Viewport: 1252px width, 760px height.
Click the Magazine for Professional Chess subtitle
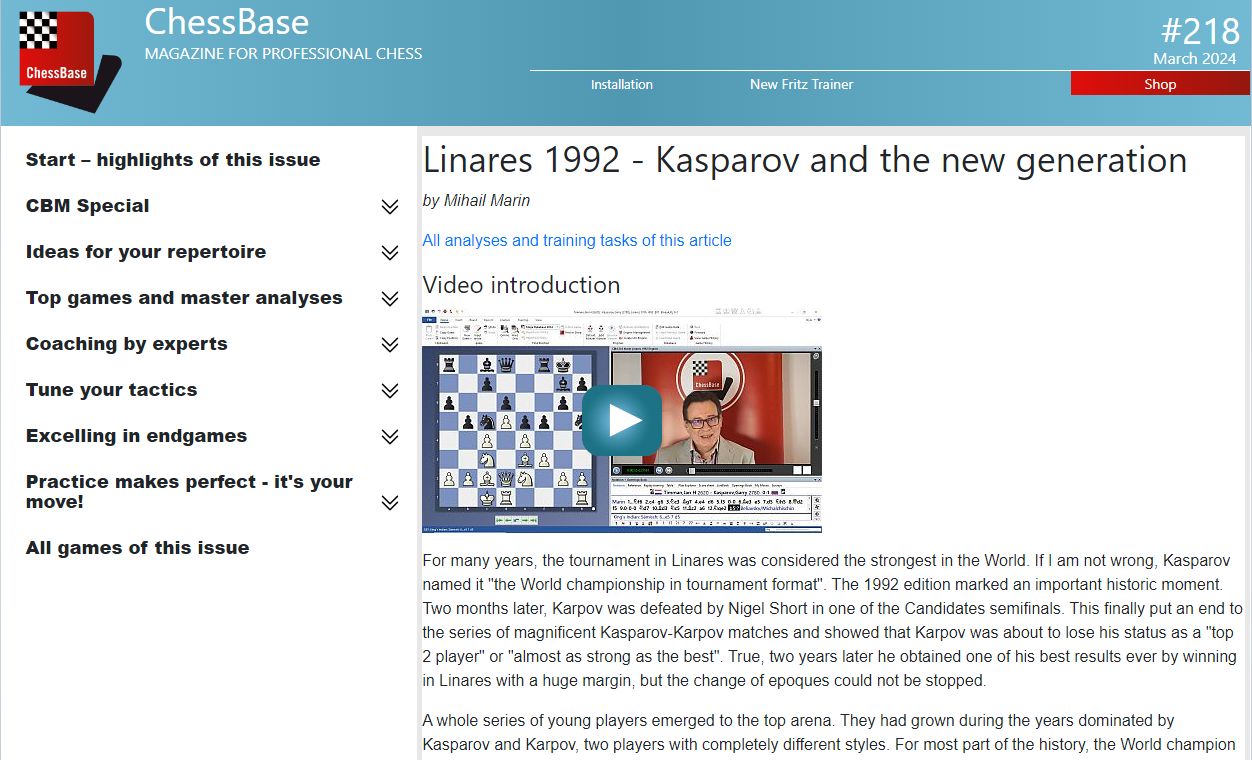coord(284,54)
